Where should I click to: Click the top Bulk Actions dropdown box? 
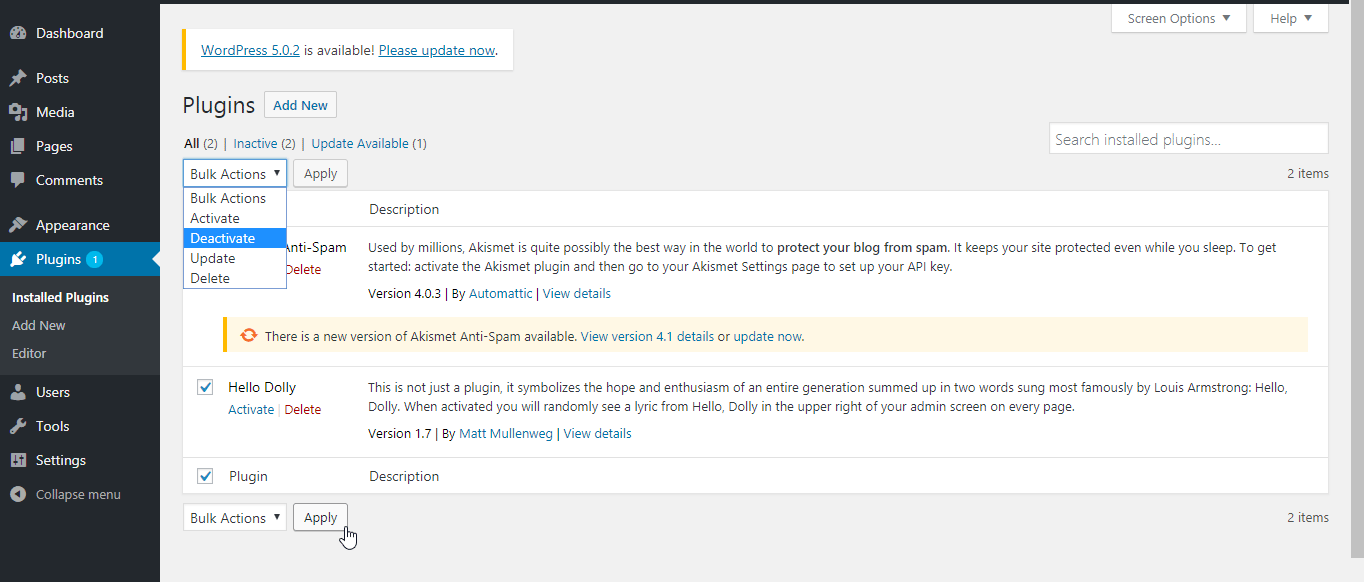(x=235, y=173)
